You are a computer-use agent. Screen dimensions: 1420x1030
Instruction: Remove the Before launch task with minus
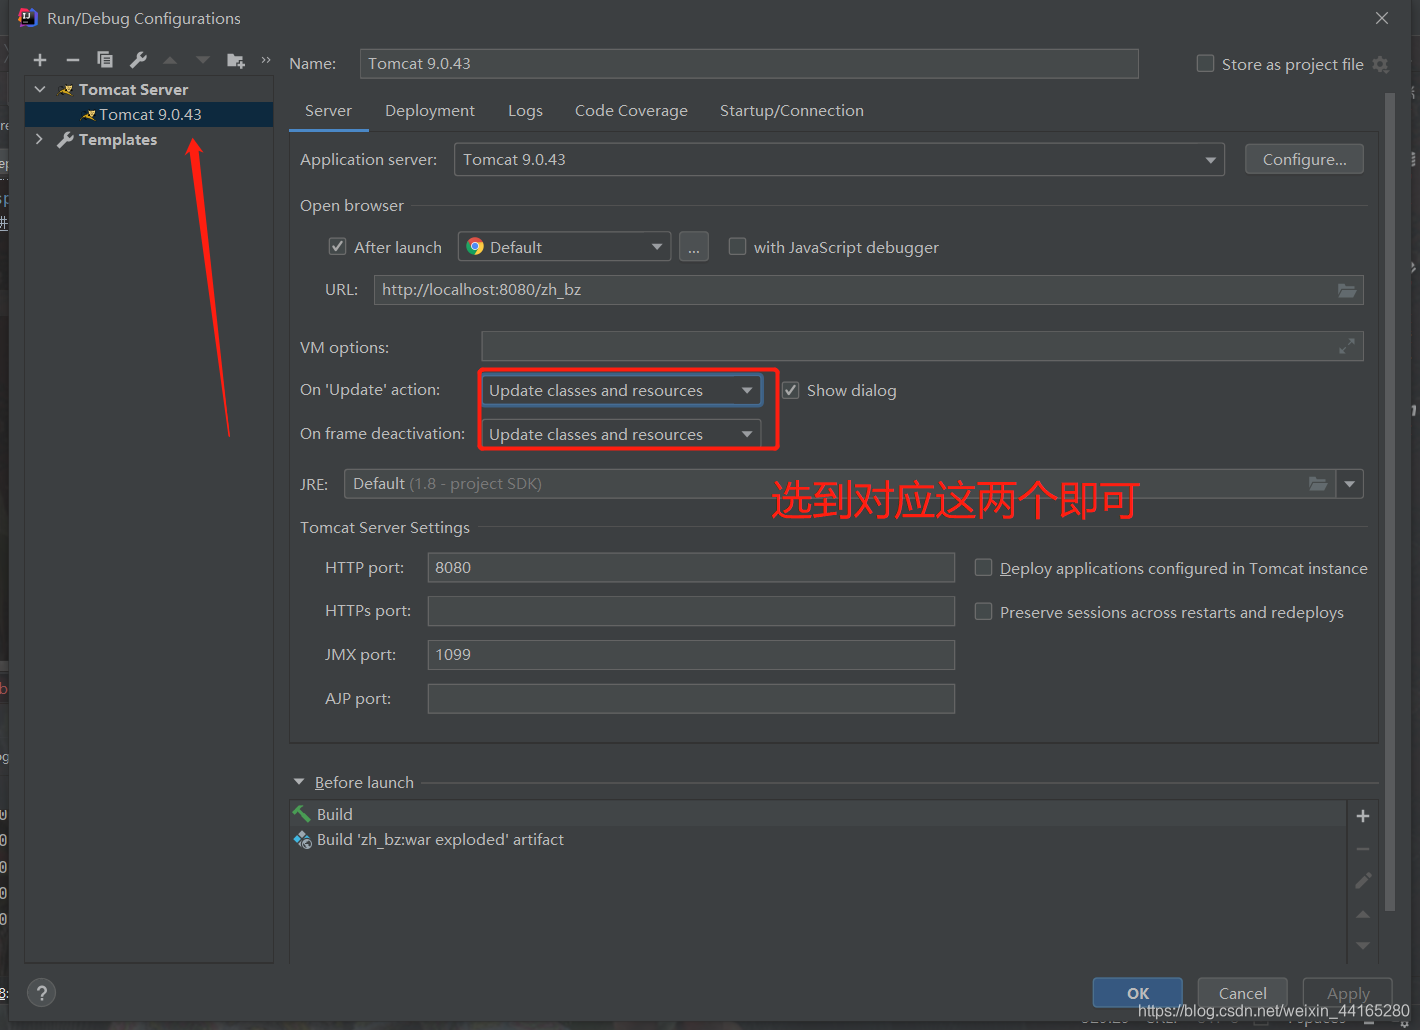click(x=1363, y=849)
